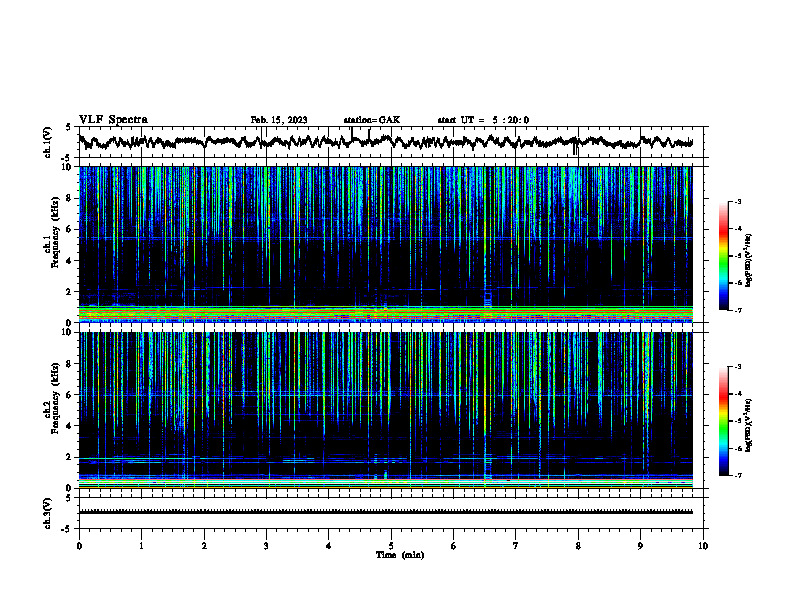The height and width of the screenshot is (612, 792).
Task: Click the ch.3 flat signal trace
Action: [385, 512]
